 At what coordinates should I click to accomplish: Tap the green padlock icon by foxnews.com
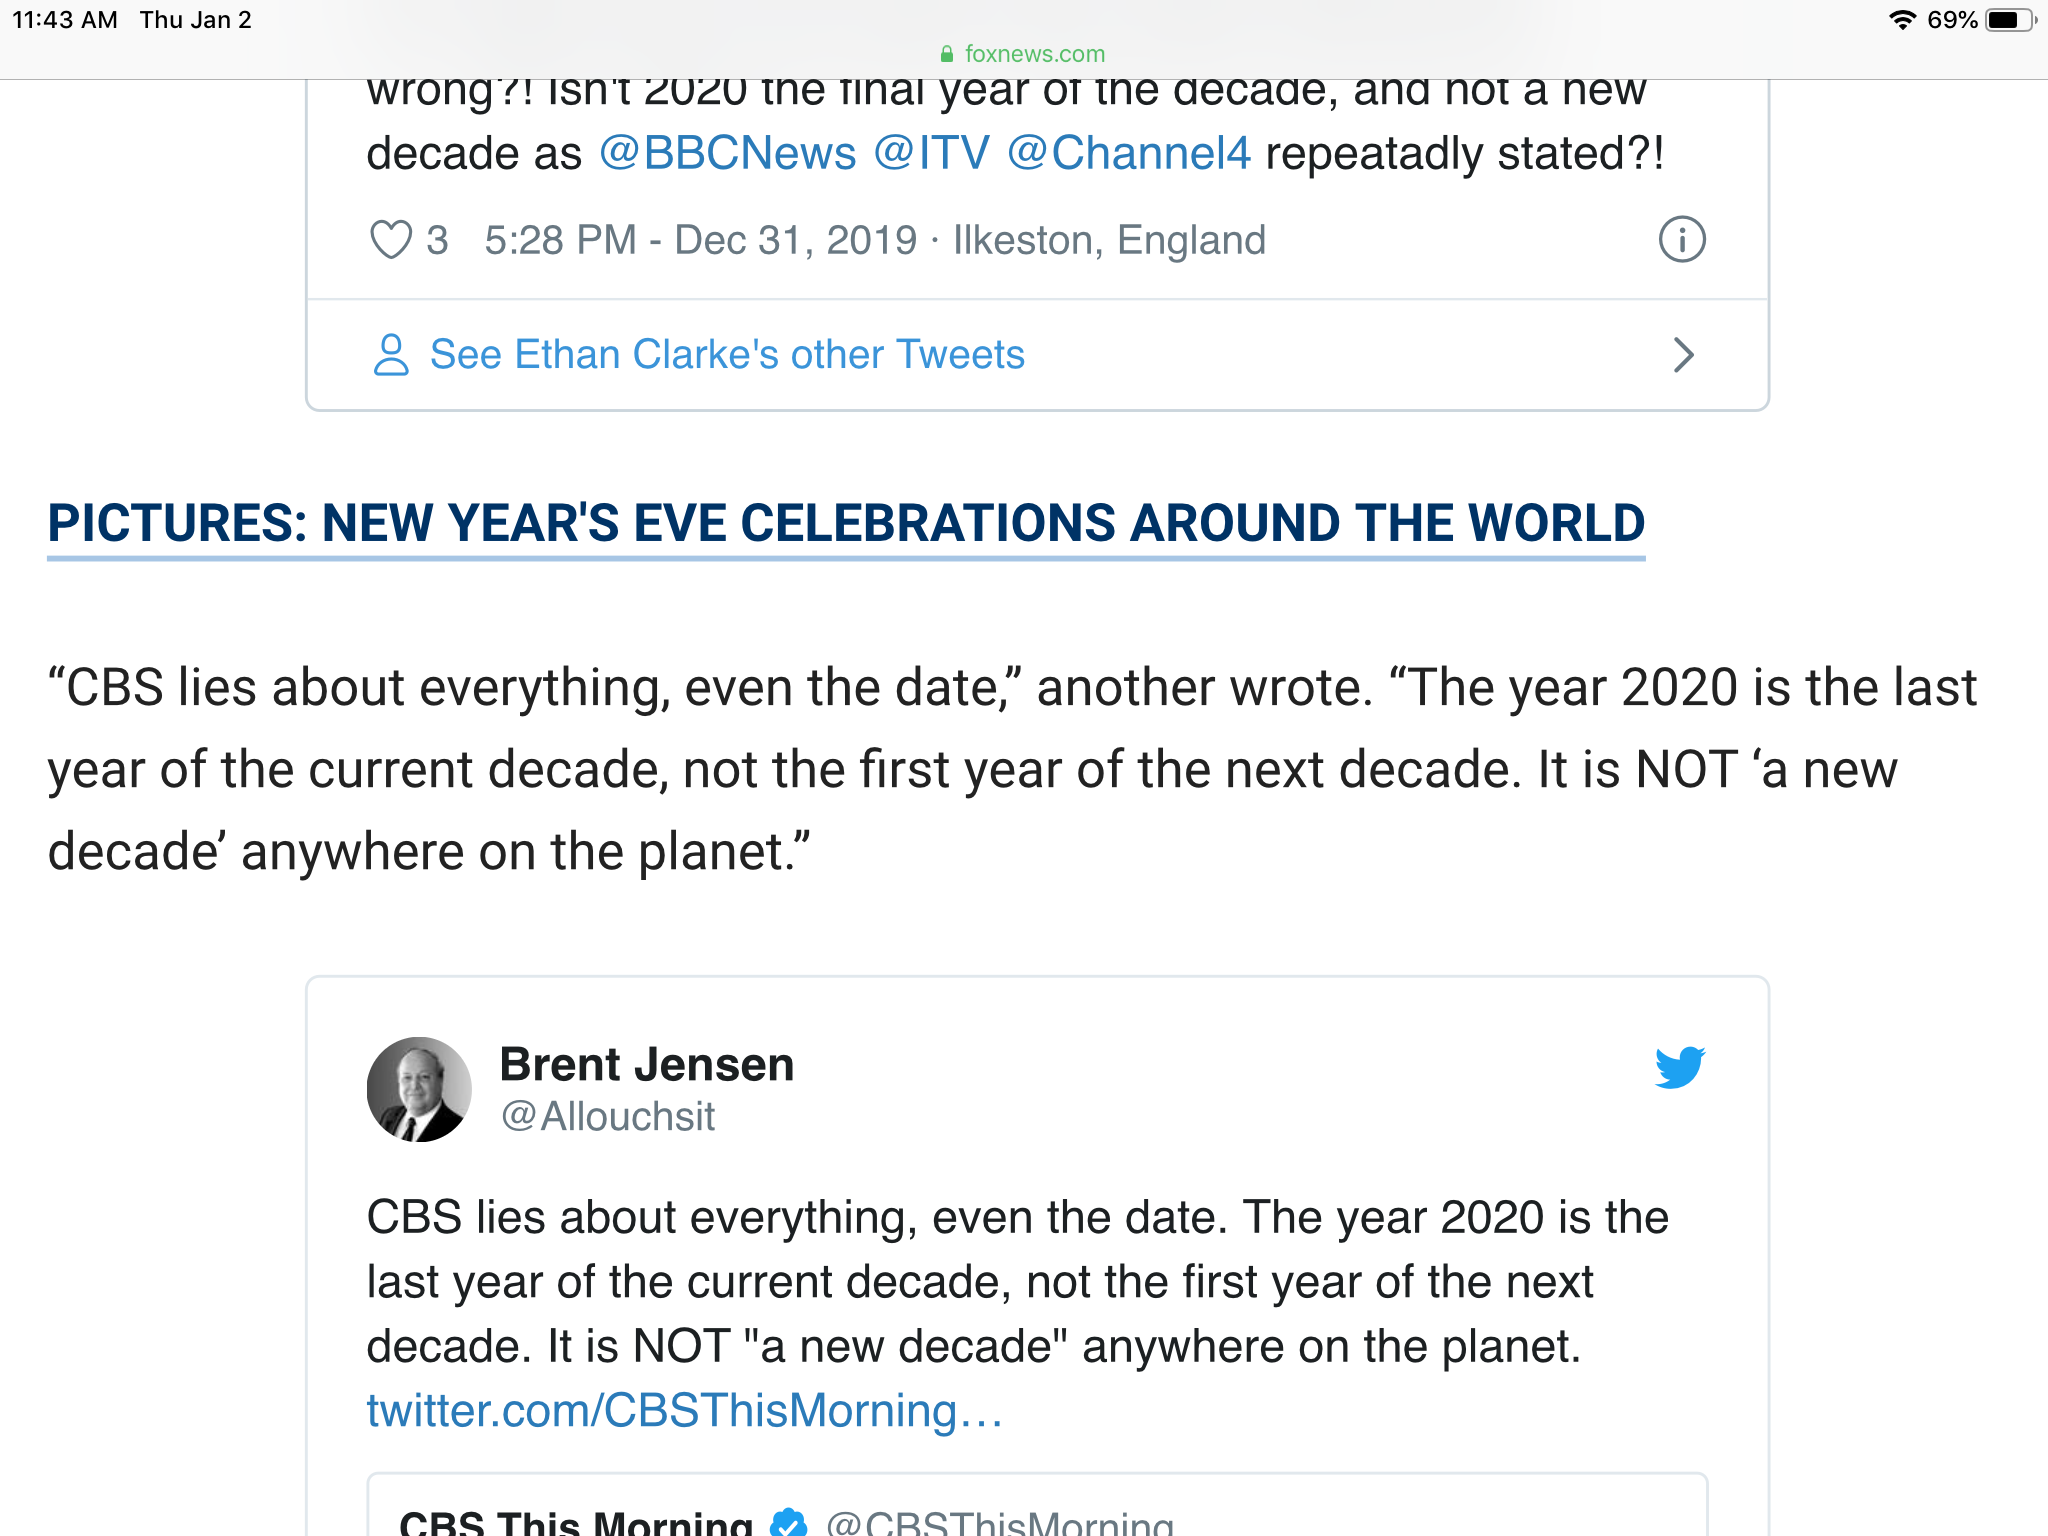tap(947, 54)
